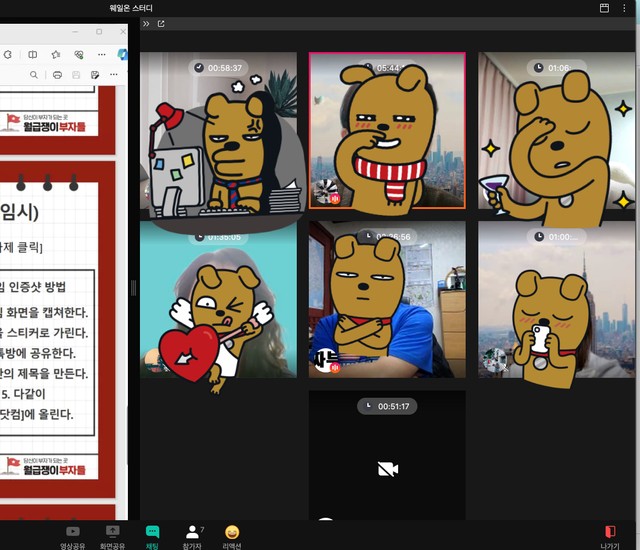Select the participant tile timed 00:58:37
This screenshot has height=550, width=640.
tap(218, 131)
